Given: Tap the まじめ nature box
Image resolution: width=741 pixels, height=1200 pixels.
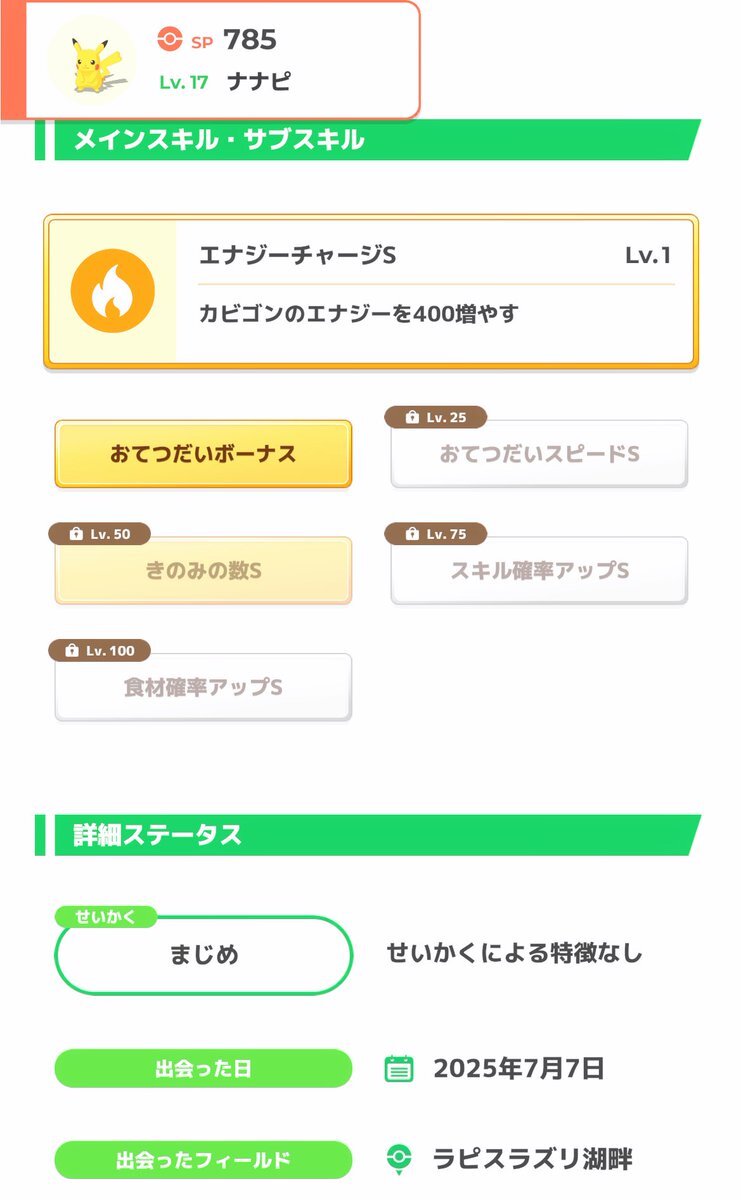Looking at the screenshot, I should pyautogui.click(x=204, y=955).
